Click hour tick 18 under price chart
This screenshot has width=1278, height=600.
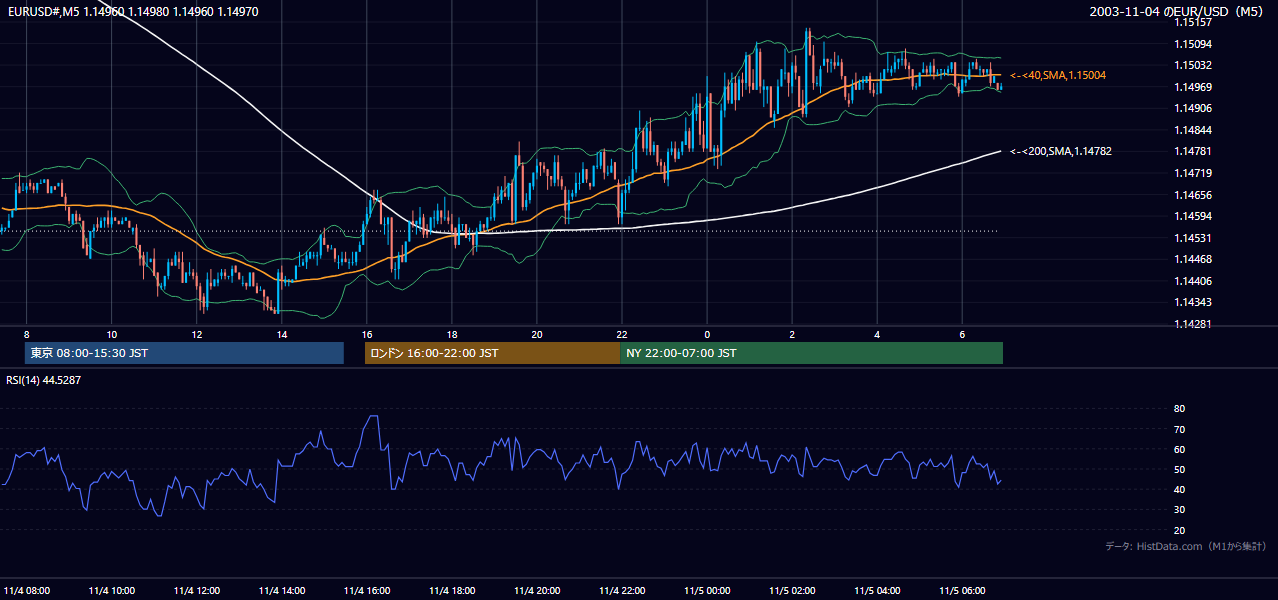[452, 334]
